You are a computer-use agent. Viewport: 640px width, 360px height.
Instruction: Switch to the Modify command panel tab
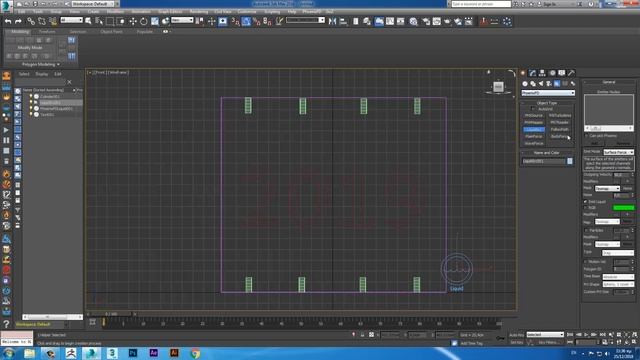tap(533, 73)
